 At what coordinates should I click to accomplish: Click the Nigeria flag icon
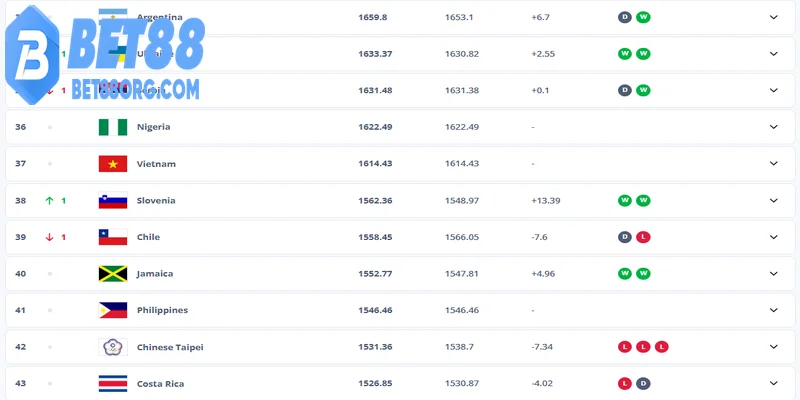point(113,127)
